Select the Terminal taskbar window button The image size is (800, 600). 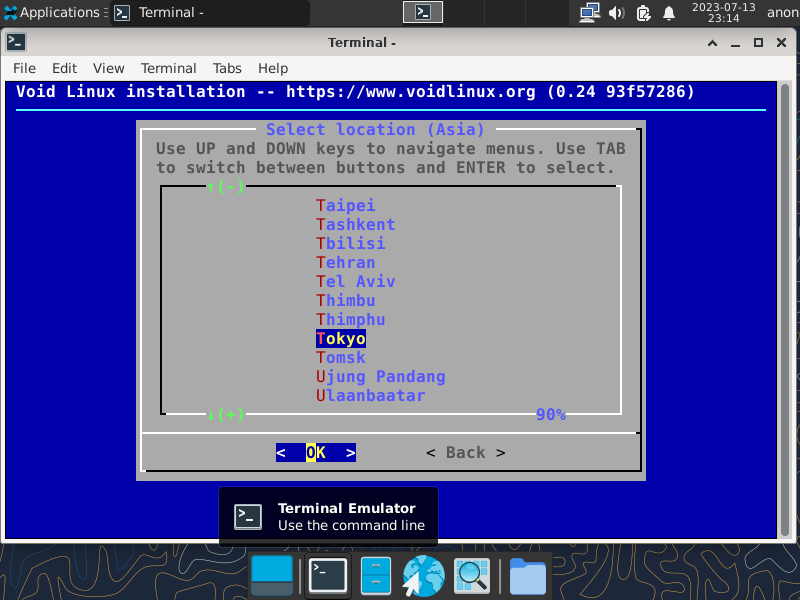209,12
